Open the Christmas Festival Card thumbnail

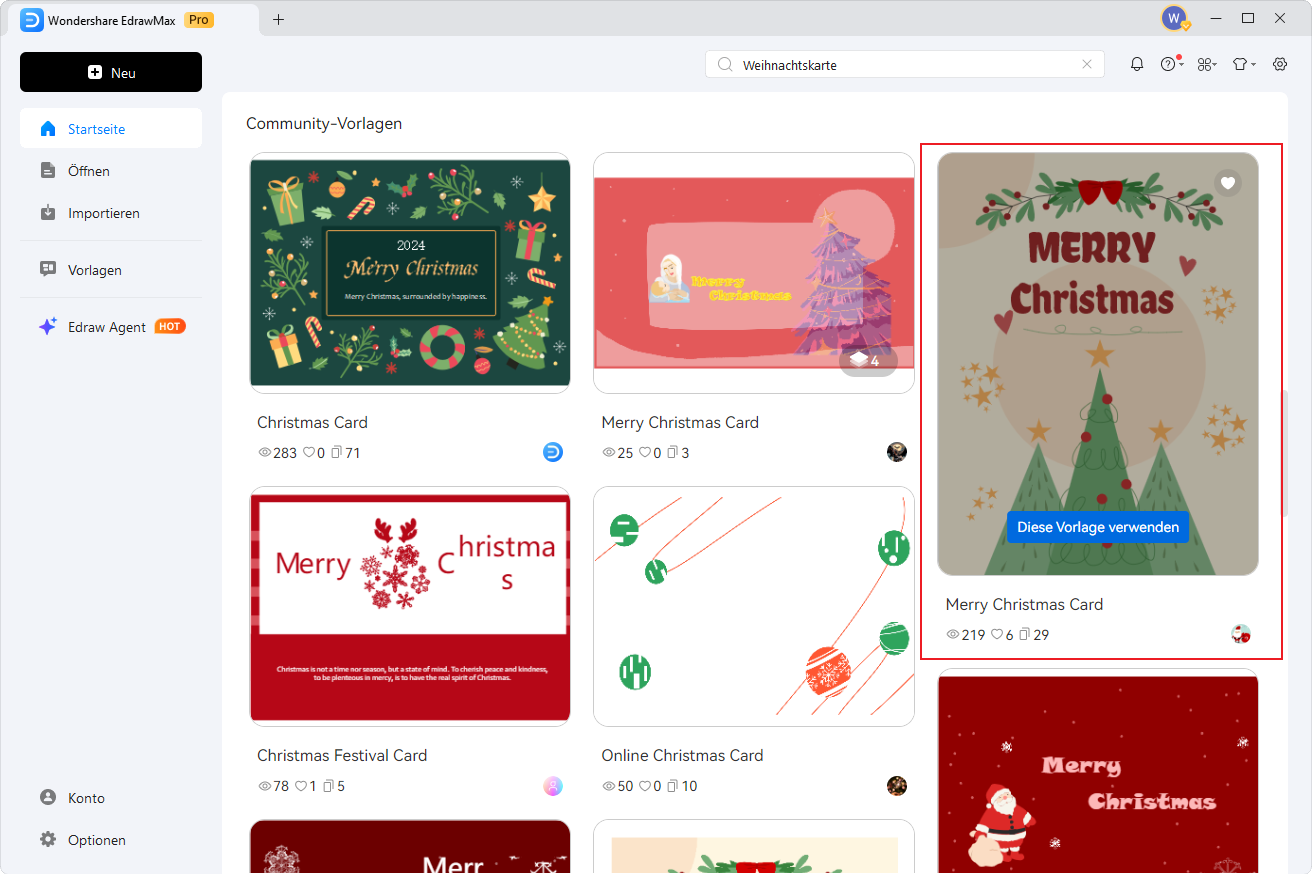coord(409,606)
